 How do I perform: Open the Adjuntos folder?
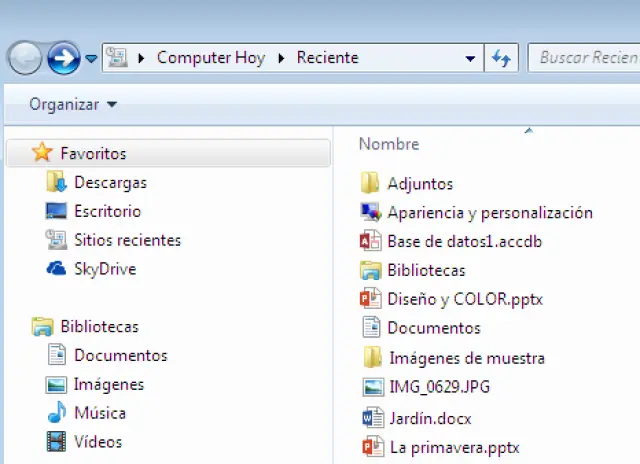(420, 183)
